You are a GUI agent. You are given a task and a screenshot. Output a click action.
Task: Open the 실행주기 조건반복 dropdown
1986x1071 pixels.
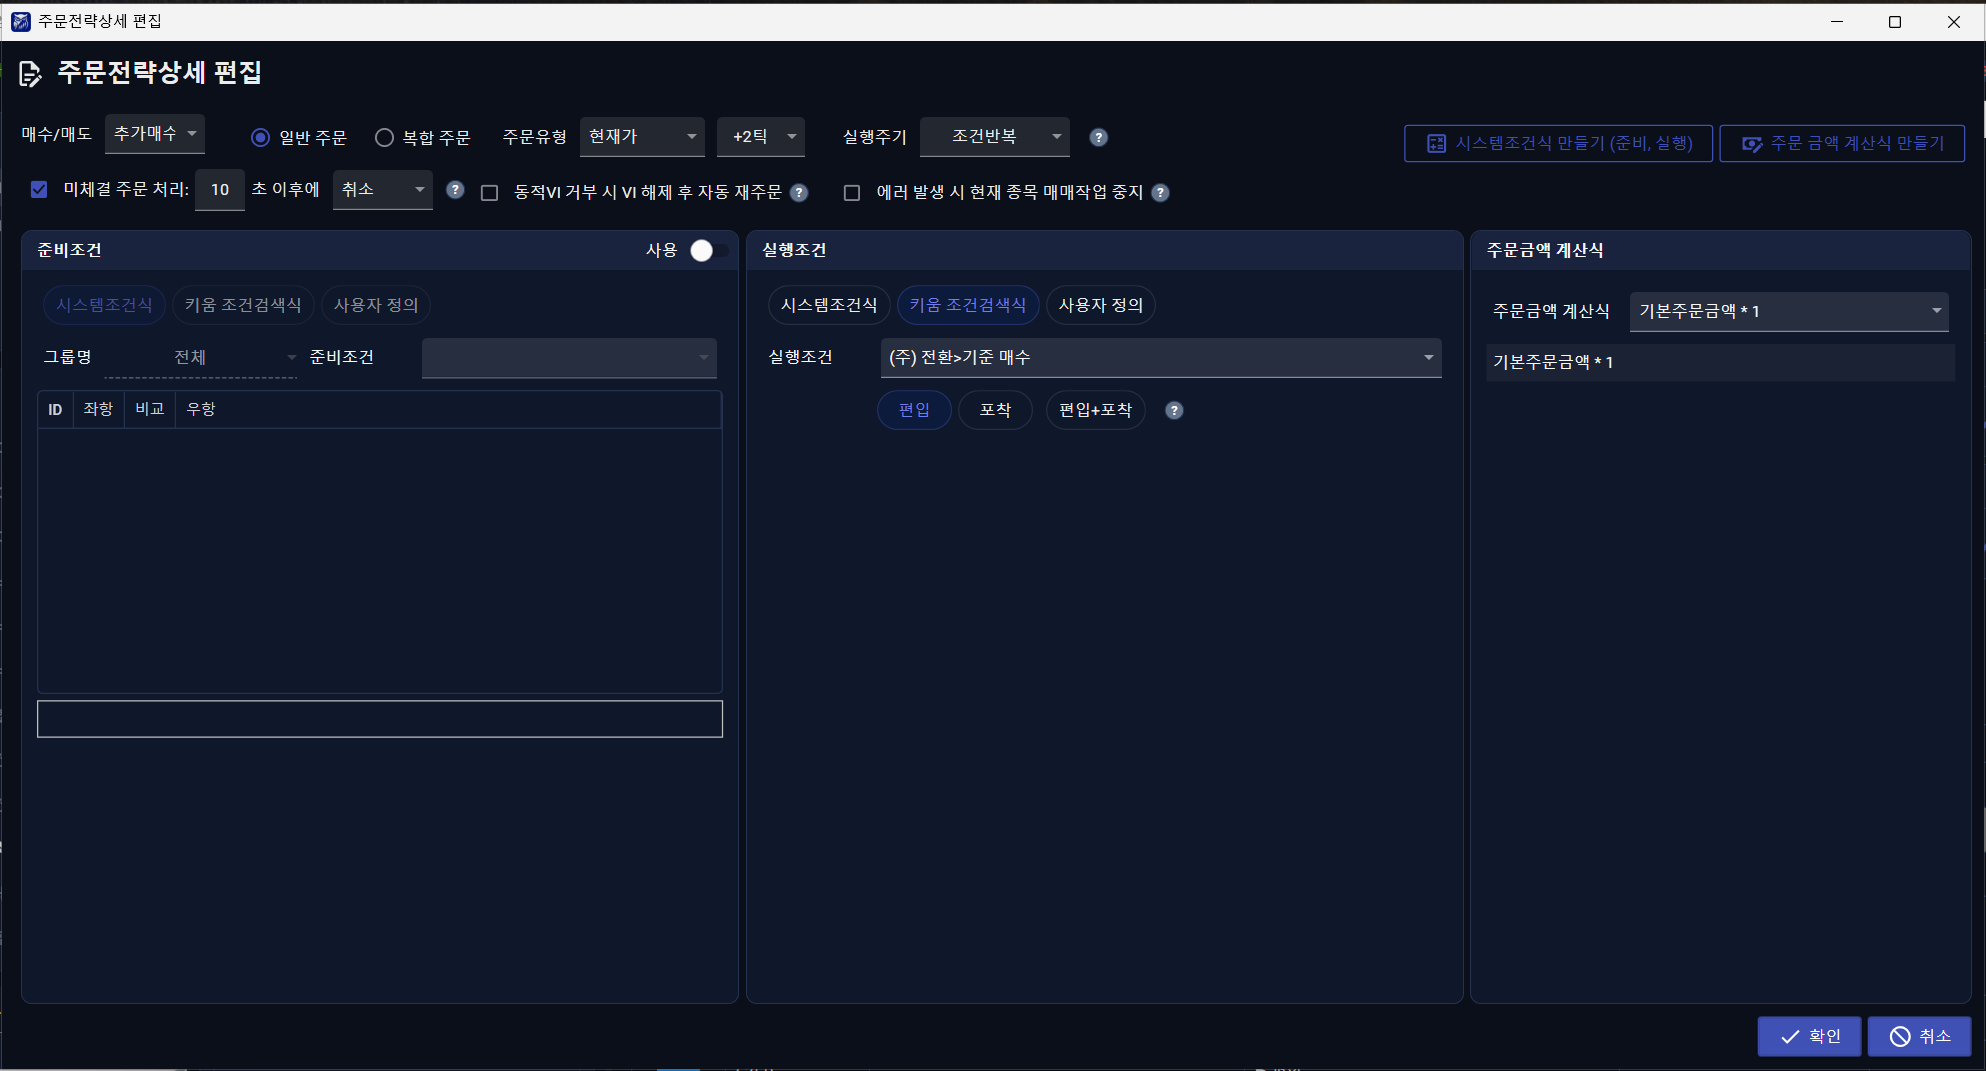995,137
